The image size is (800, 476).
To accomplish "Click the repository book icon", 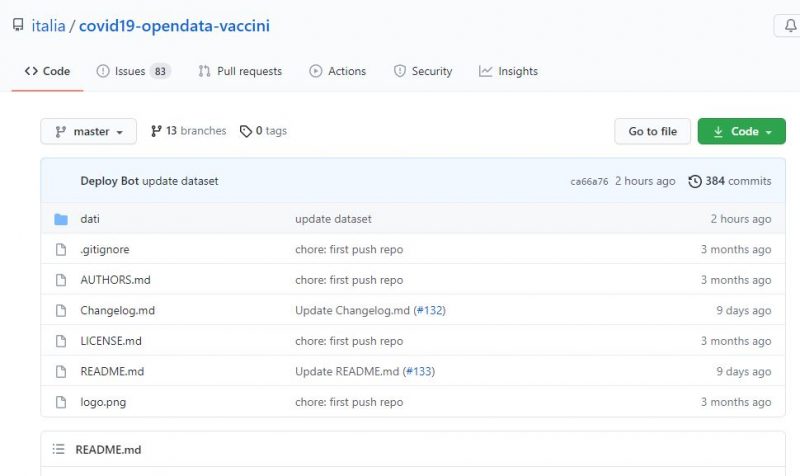I will pyautogui.click(x=18, y=25).
